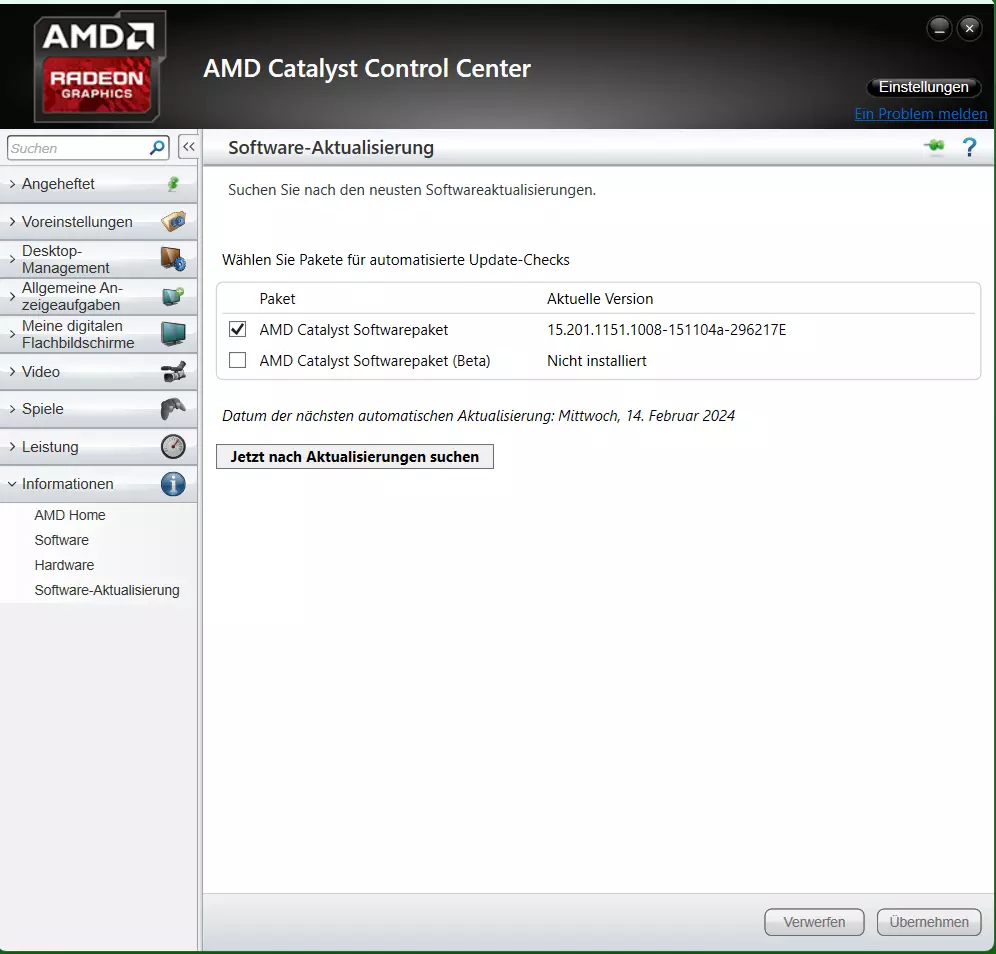996x954 pixels.
Task: Collapse the sidebar with double-arrow button
Action: point(189,147)
